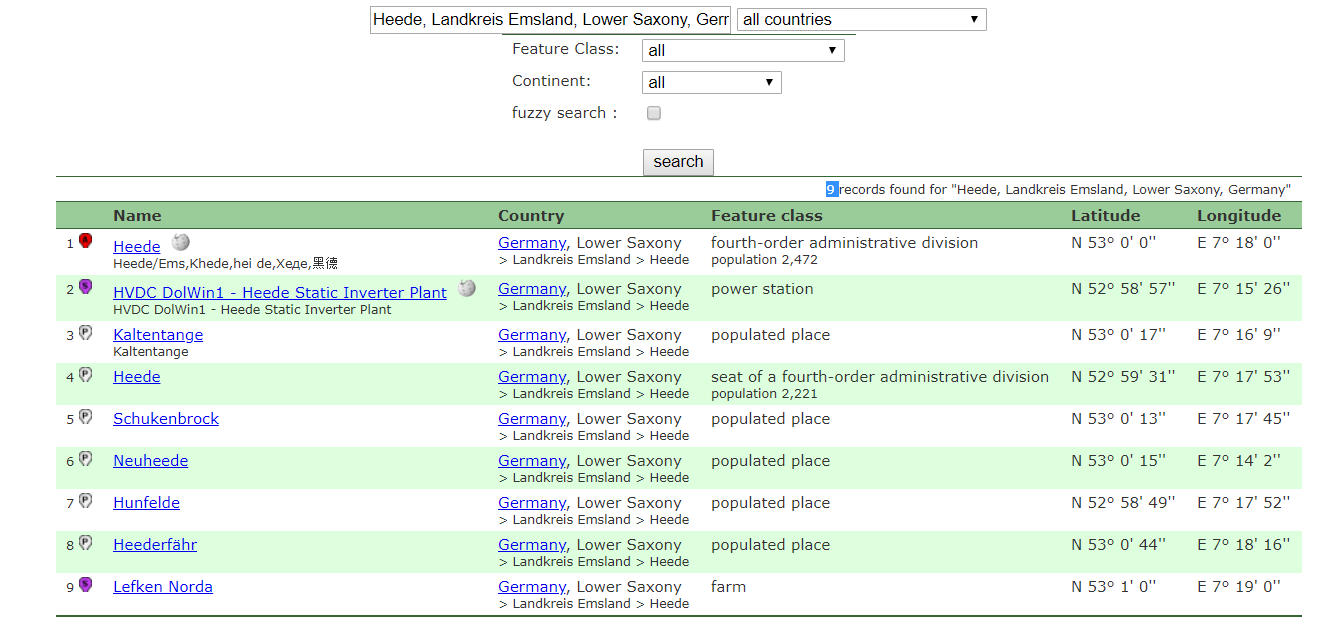Open the Hunfelde link
The height and width of the screenshot is (630, 1331).
click(x=147, y=502)
